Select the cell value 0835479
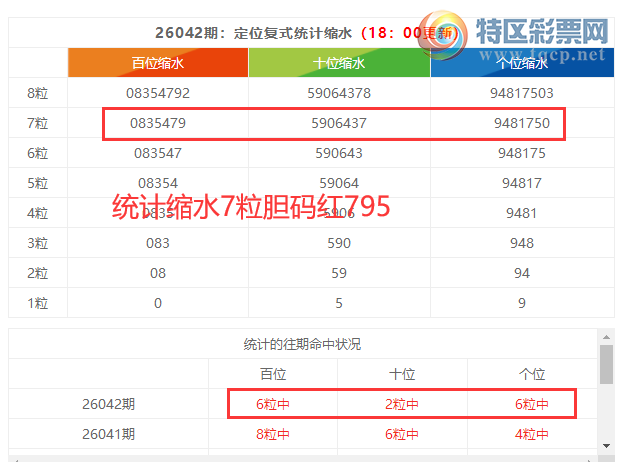Screen dimensions: 618x462 tap(158, 123)
